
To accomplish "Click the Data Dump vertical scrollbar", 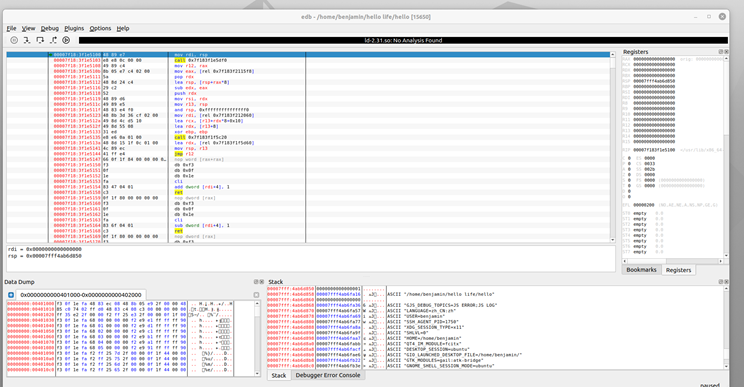I will tap(257, 339).
